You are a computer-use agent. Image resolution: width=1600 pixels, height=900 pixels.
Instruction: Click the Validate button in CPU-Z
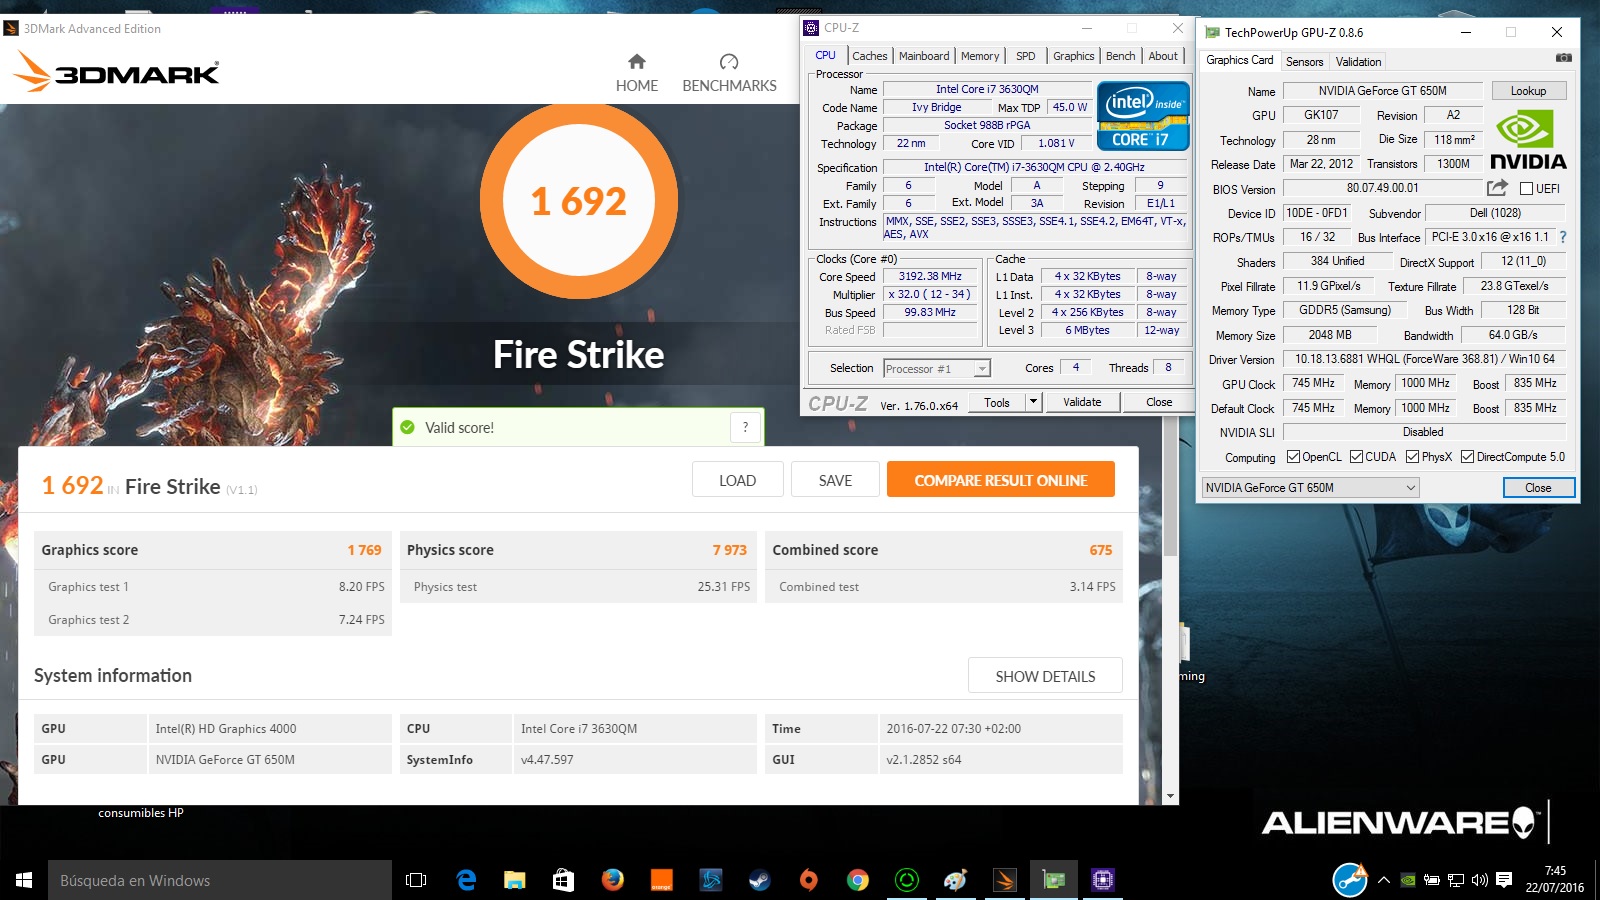point(1082,402)
